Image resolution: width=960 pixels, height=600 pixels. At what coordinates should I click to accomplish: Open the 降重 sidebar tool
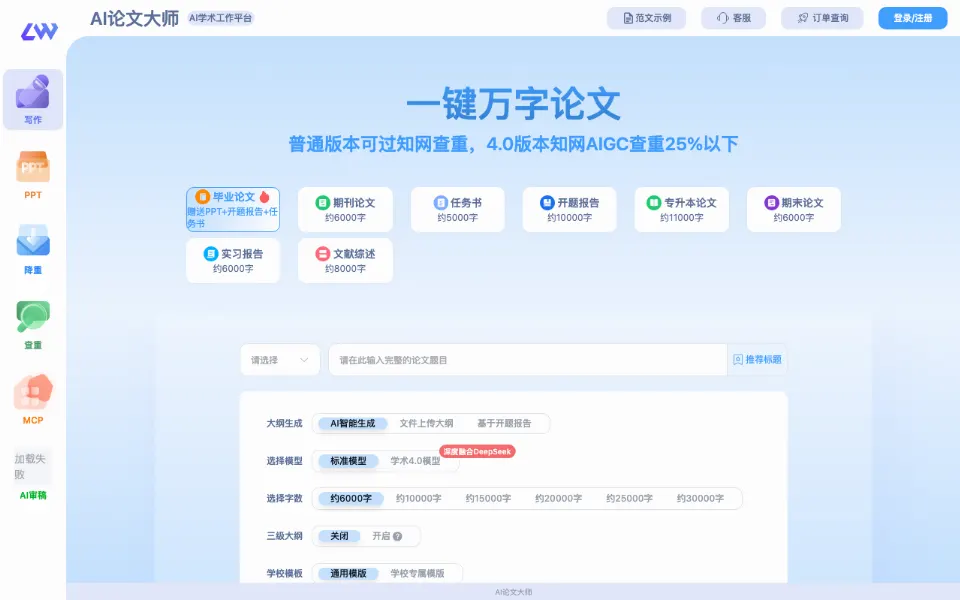33,250
